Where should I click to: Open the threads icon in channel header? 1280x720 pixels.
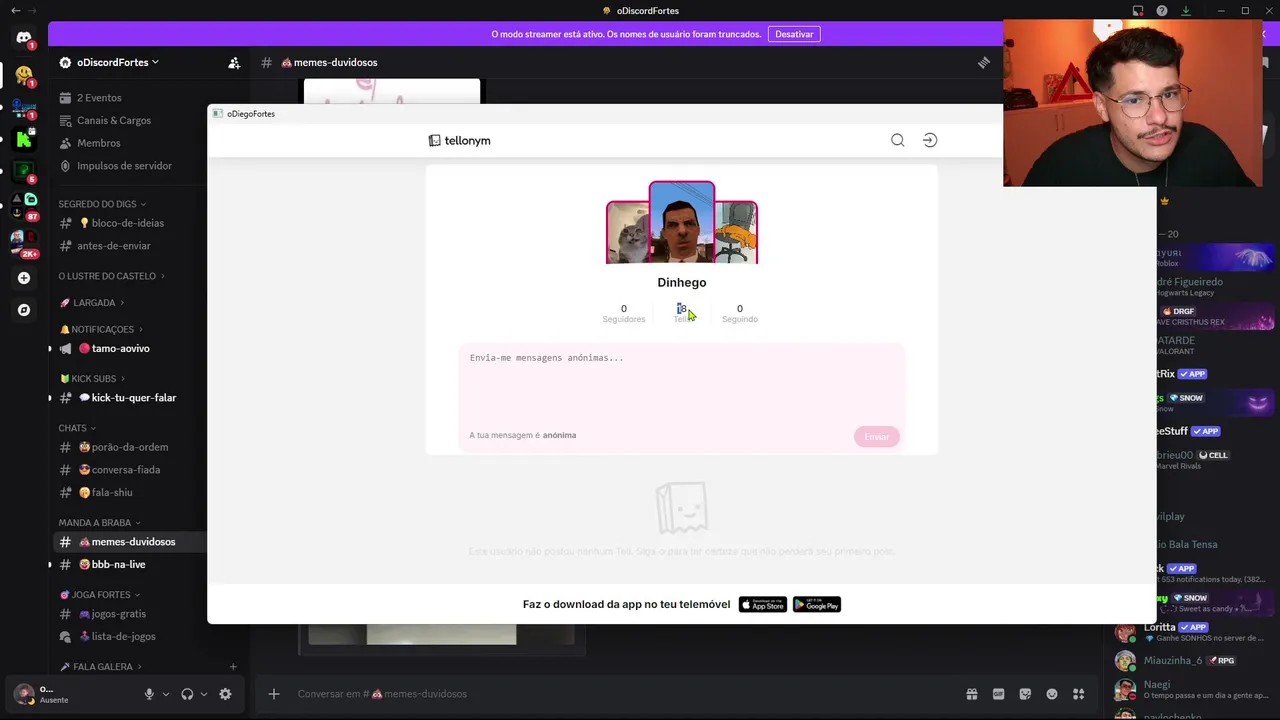tap(984, 62)
